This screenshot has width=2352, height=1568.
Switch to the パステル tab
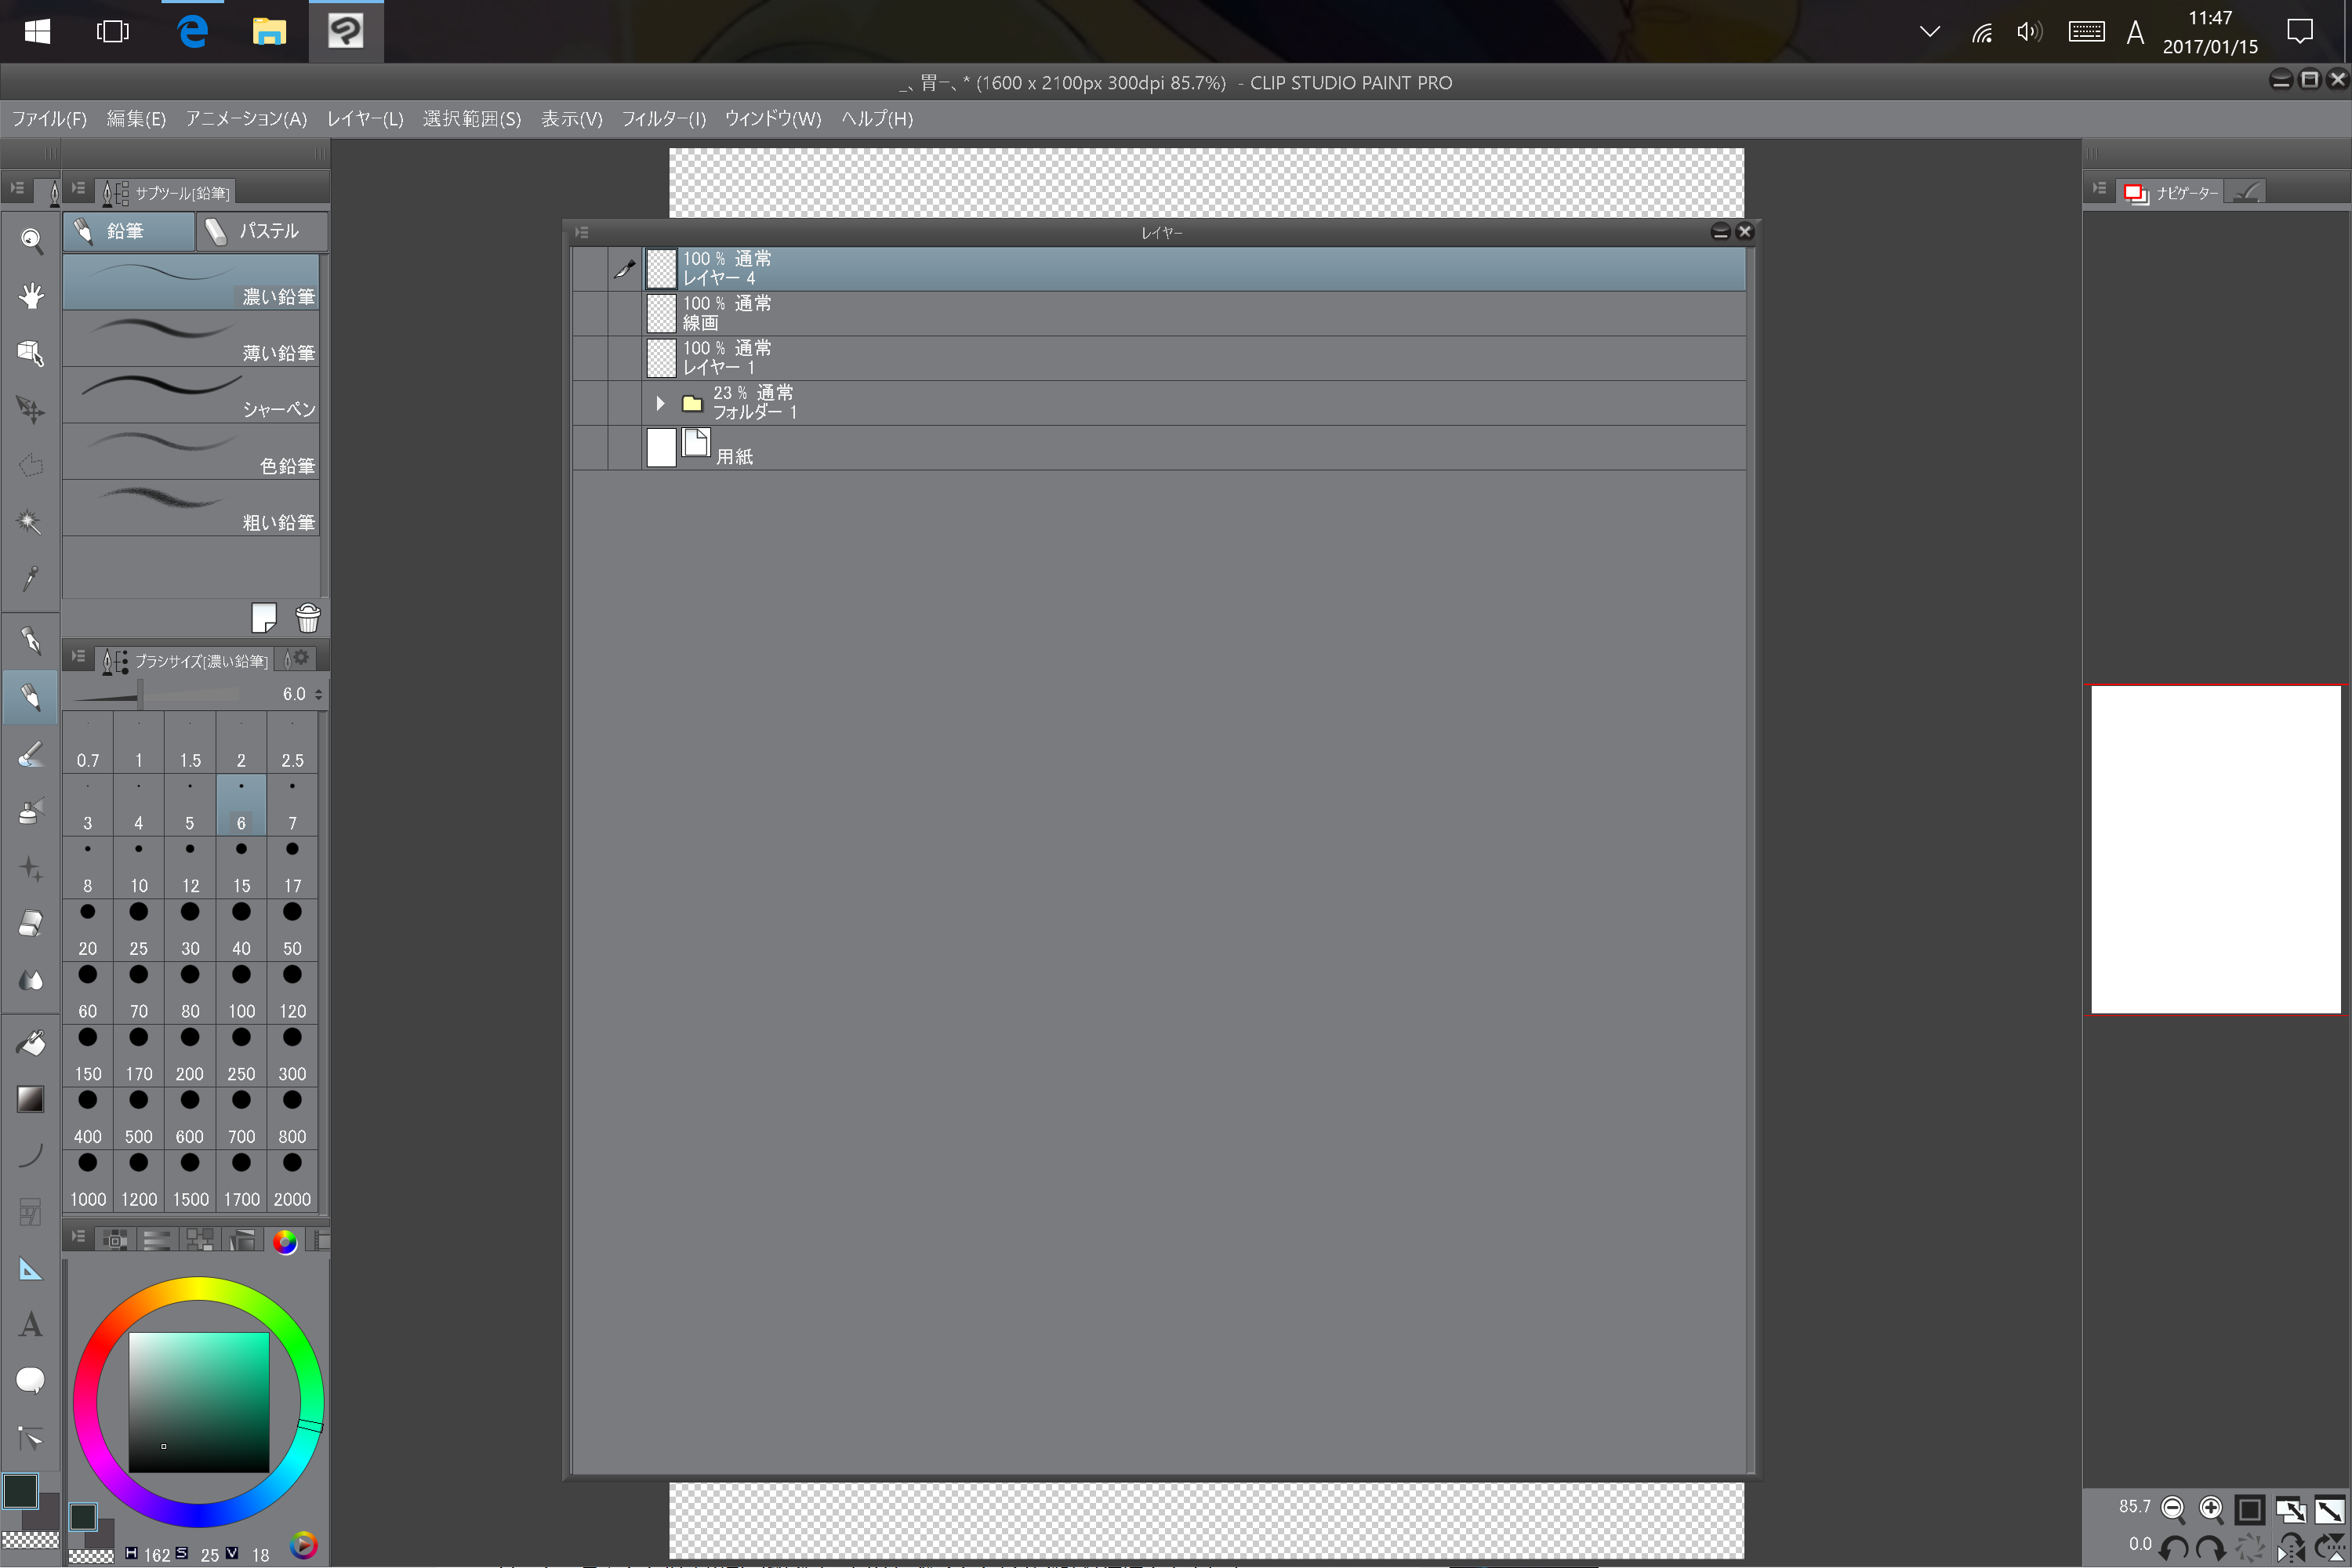click(262, 231)
